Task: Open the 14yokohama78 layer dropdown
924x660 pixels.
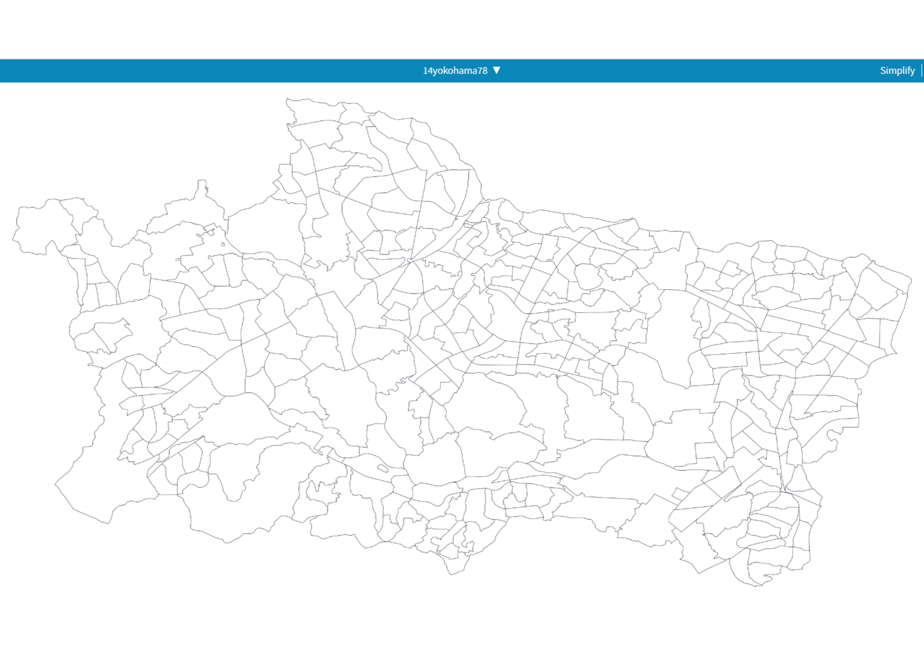Action: pyautogui.click(x=461, y=71)
